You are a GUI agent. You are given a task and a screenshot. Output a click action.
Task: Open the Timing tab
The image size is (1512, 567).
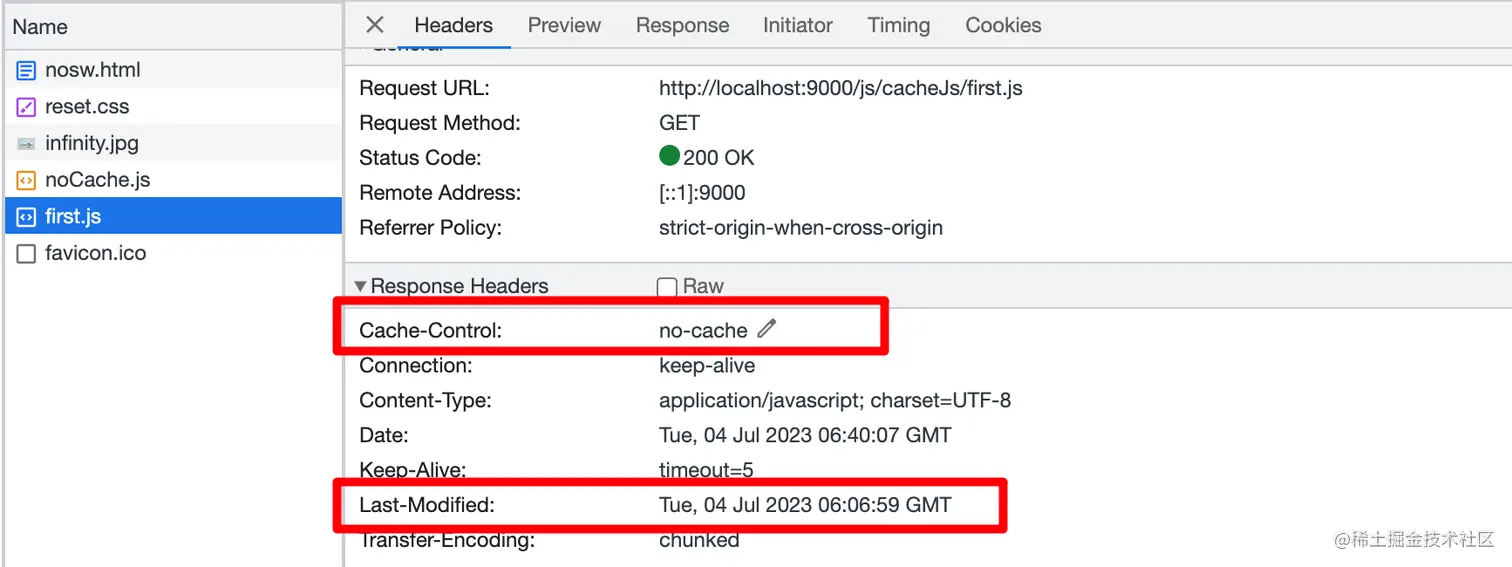tap(898, 25)
